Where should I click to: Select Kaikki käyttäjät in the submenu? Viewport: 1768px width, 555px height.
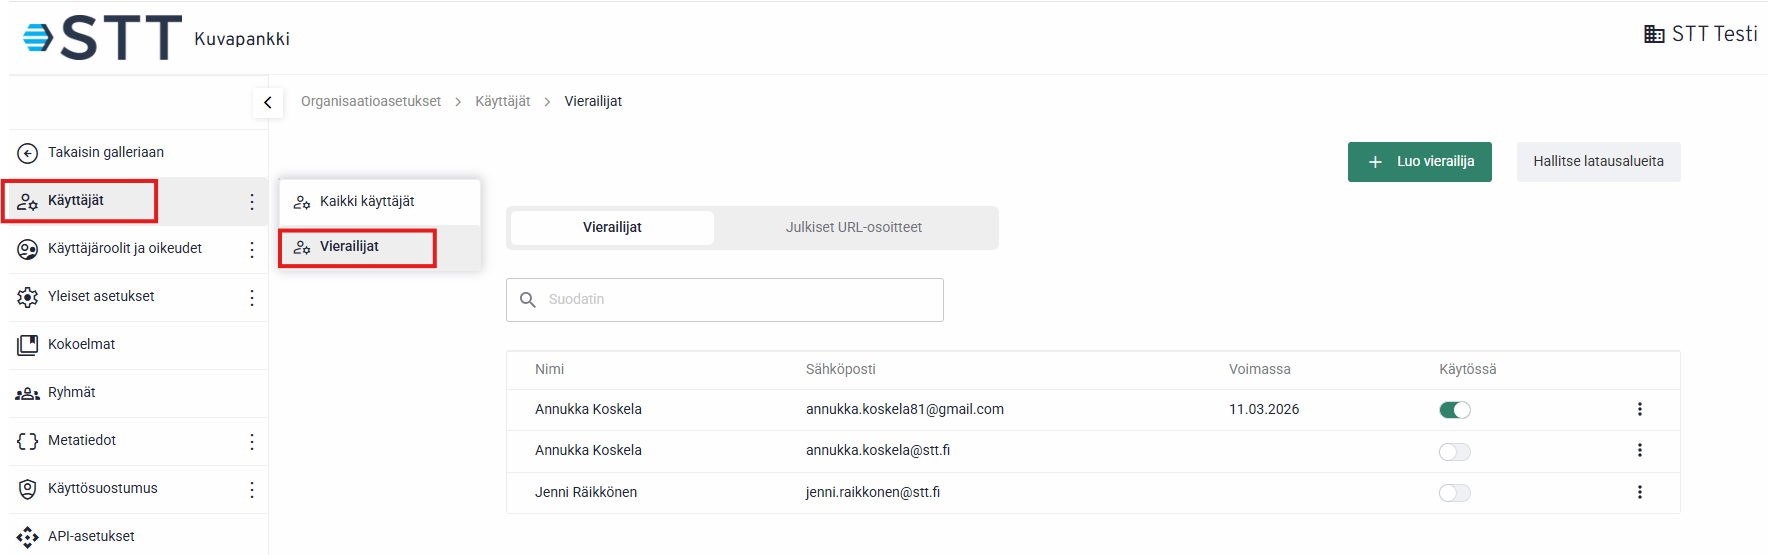click(x=367, y=202)
